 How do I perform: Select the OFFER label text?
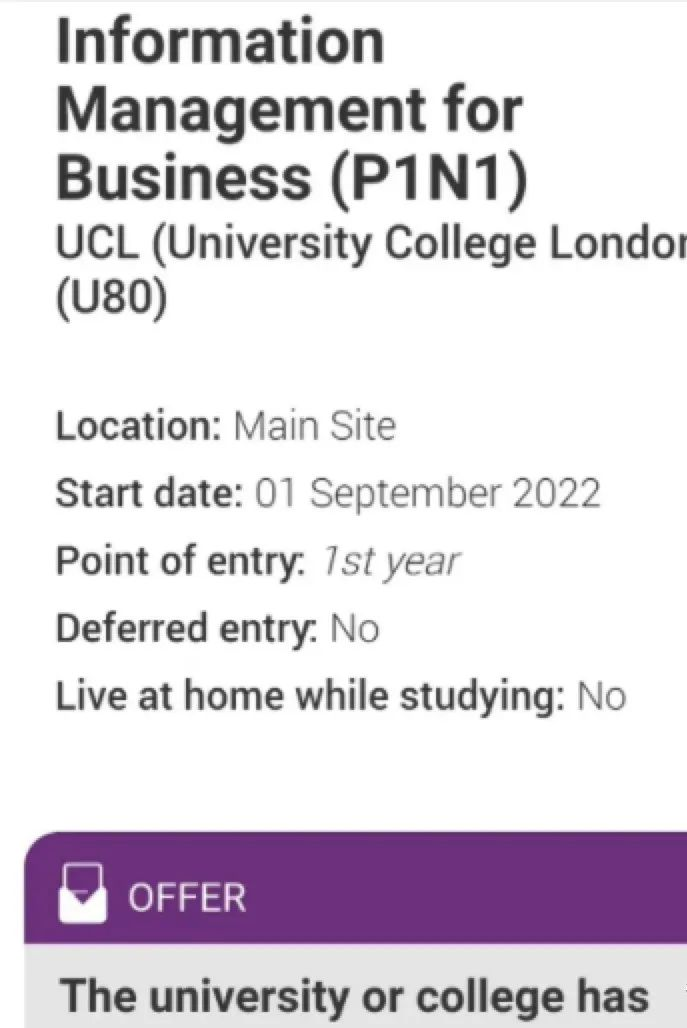click(187, 897)
